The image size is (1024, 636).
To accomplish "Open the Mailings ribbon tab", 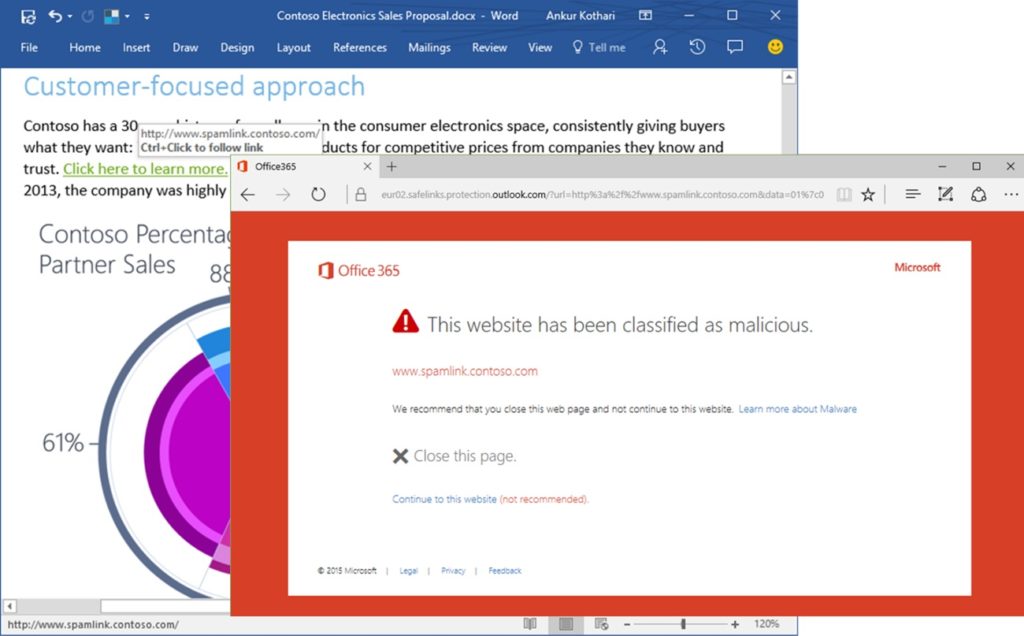I will pyautogui.click(x=429, y=47).
